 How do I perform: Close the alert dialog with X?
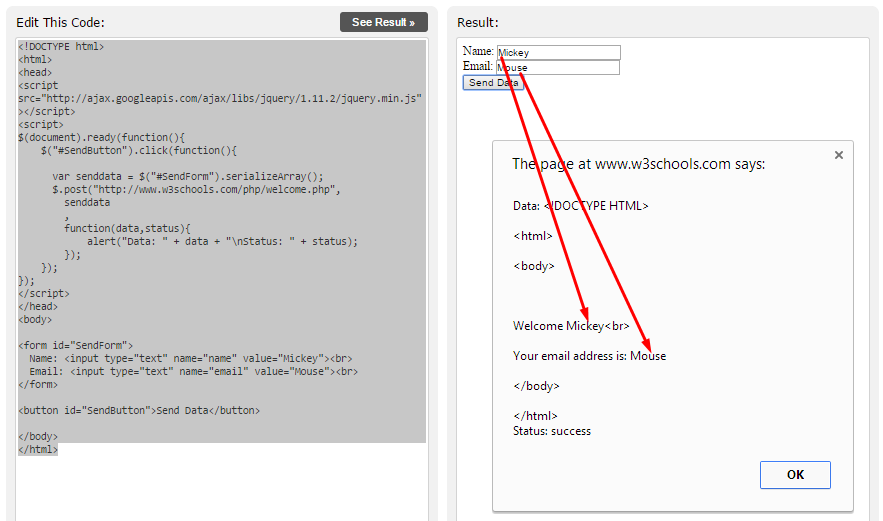(x=839, y=155)
